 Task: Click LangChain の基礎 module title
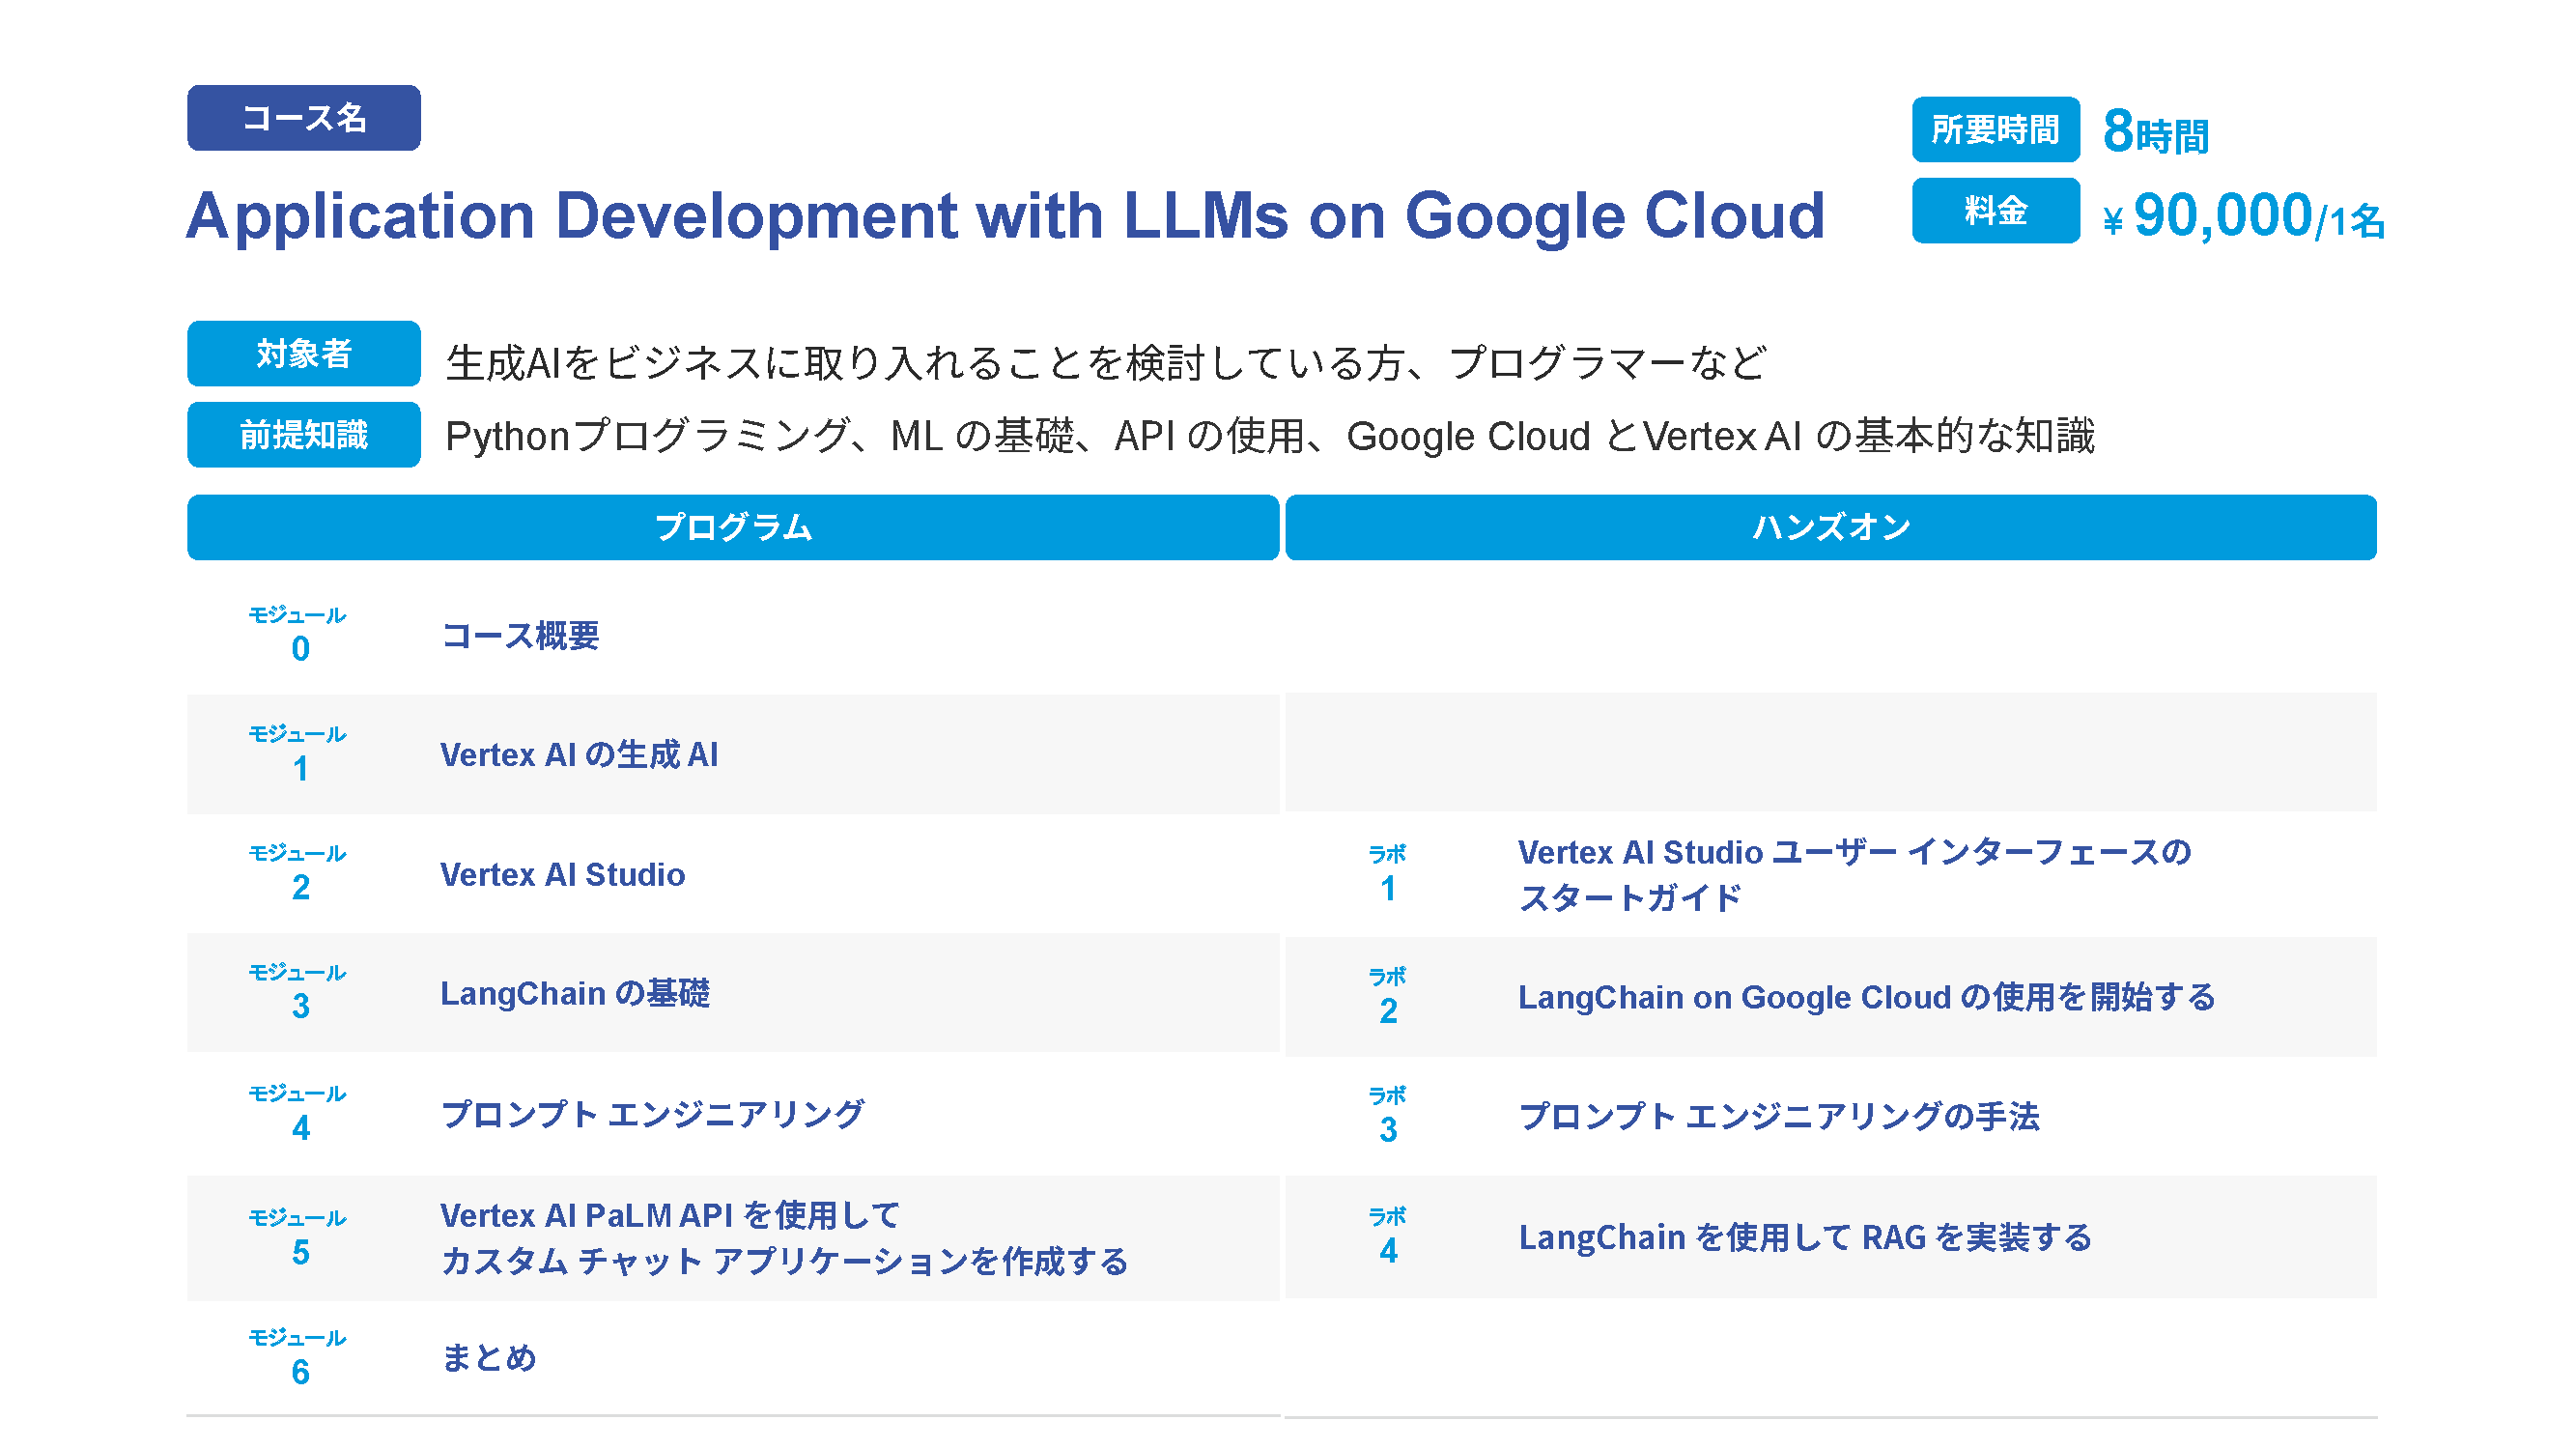pyautogui.click(x=574, y=994)
